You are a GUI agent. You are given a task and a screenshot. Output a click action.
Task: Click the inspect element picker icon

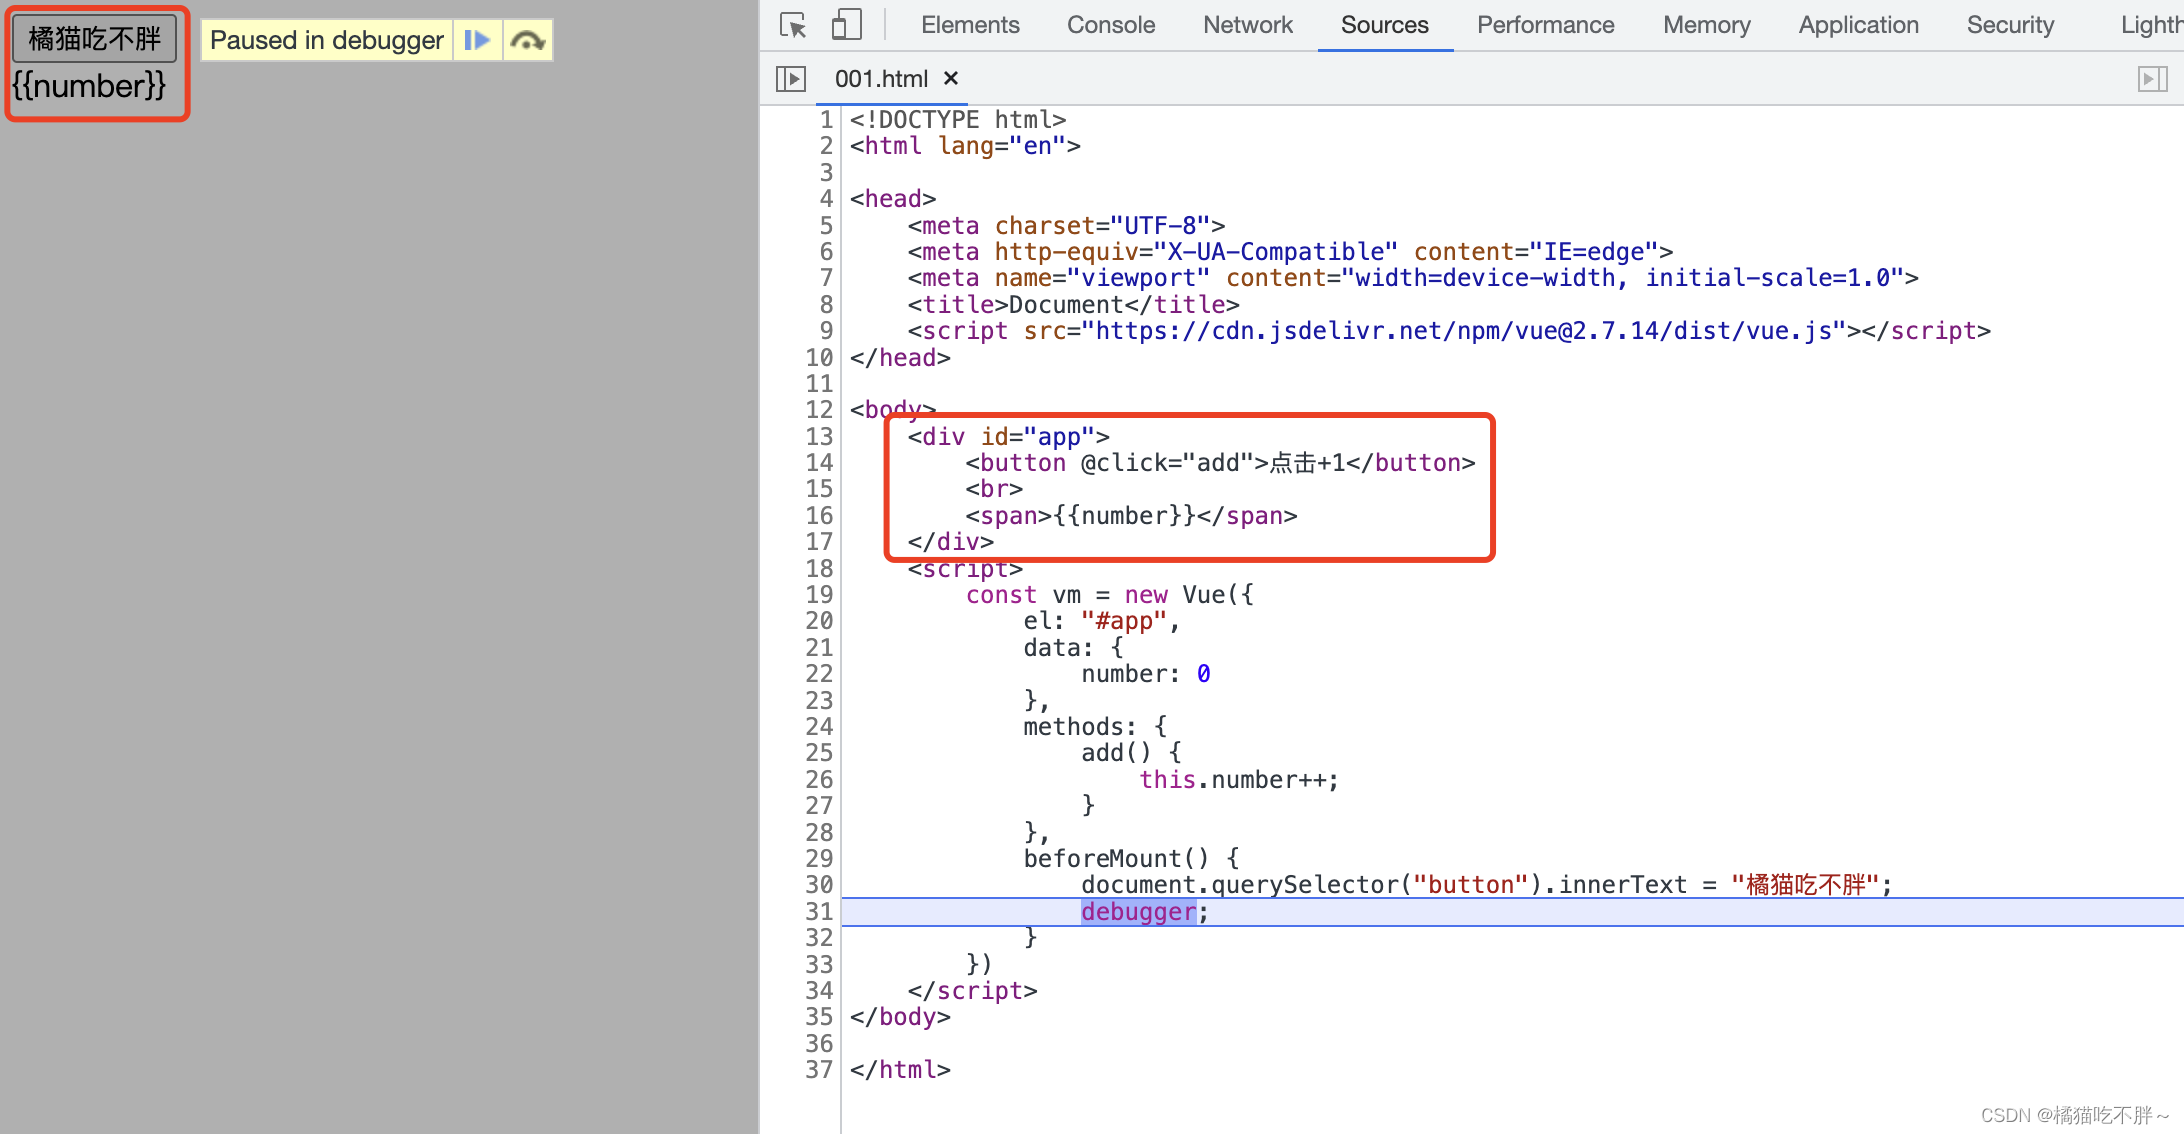pos(793,25)
